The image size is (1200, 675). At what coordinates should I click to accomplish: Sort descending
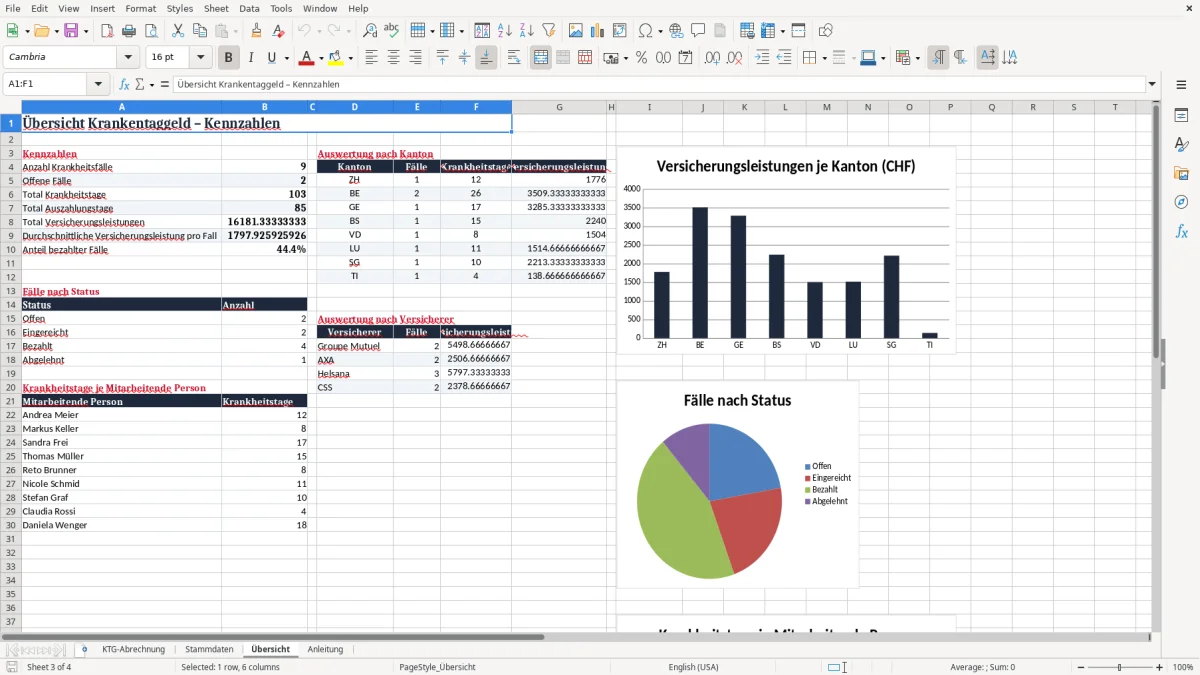click(x=526, y=31)
